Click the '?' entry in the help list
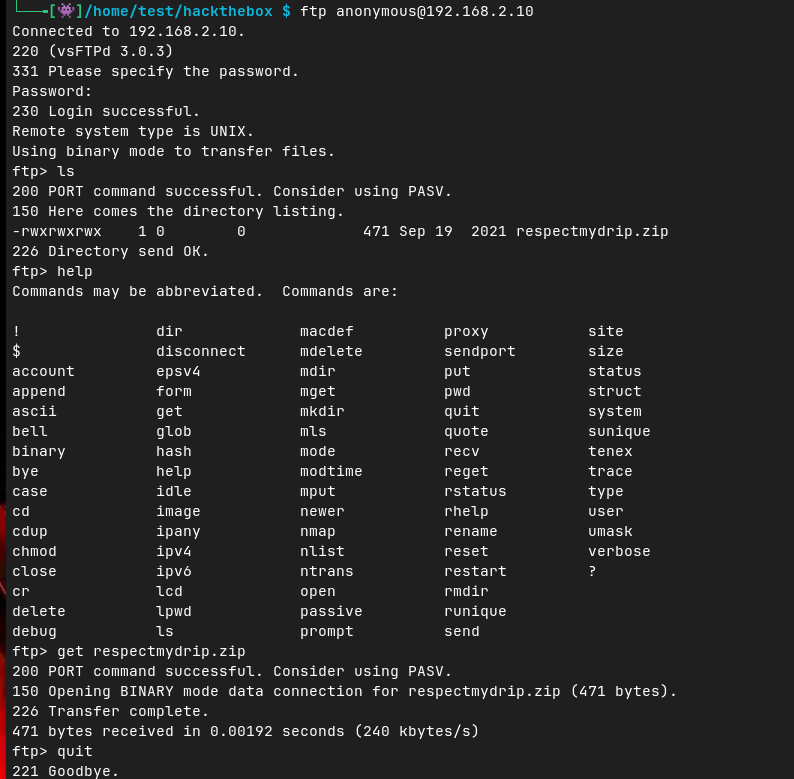The image size is (794, 779). click(x=593, y=571)
